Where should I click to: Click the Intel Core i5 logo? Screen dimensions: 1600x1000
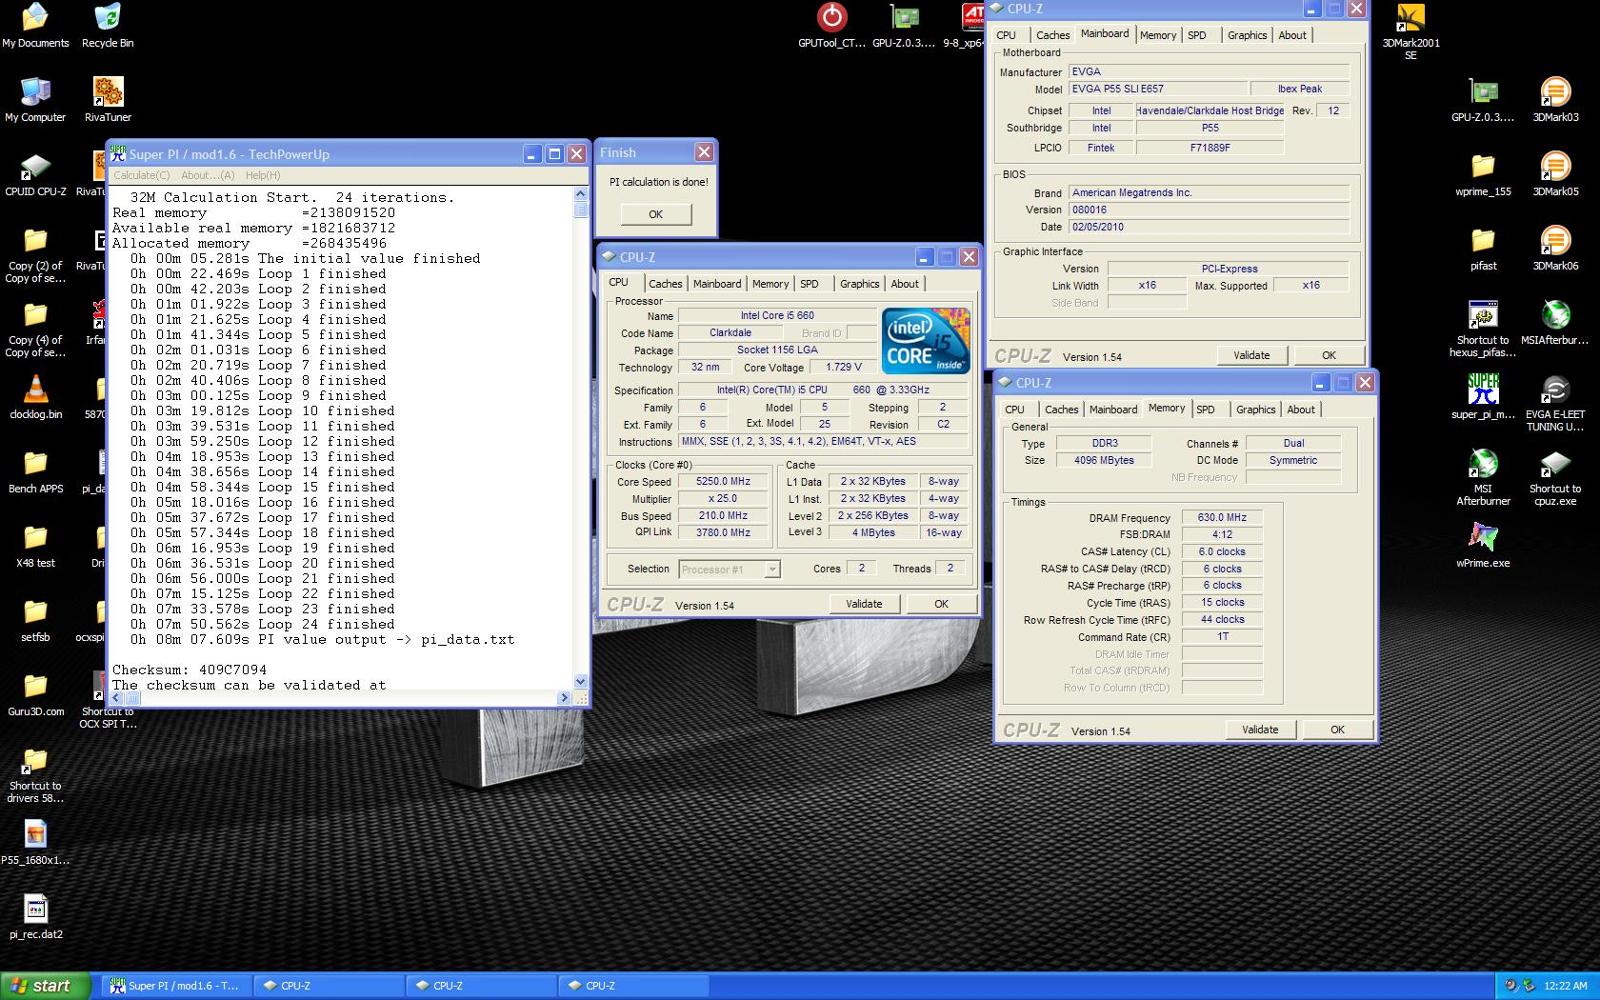pos(925,341)
